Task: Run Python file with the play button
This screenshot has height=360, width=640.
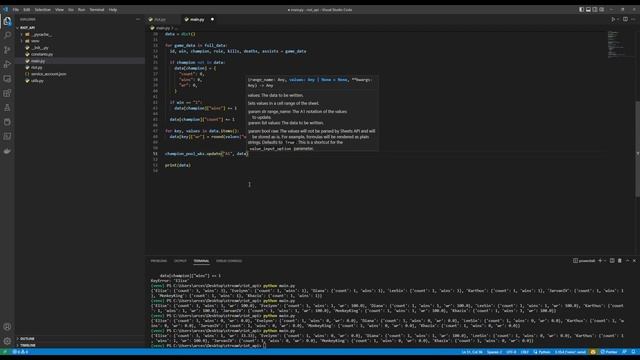Action: point(613,19)
